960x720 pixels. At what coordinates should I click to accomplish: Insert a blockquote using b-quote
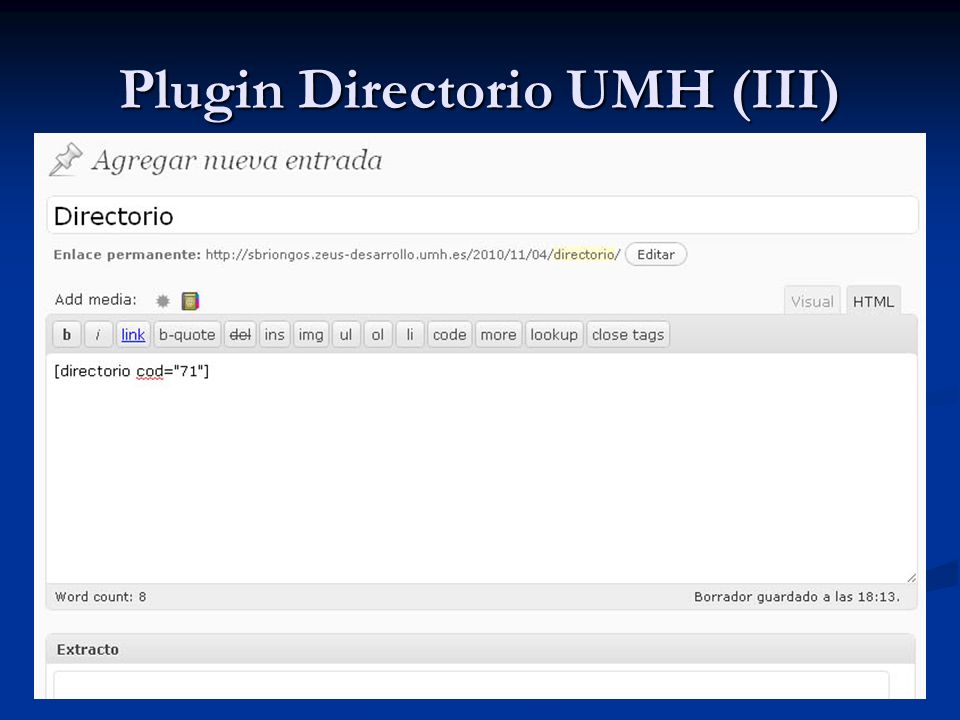pyautogui.click(x=187, y=335)
